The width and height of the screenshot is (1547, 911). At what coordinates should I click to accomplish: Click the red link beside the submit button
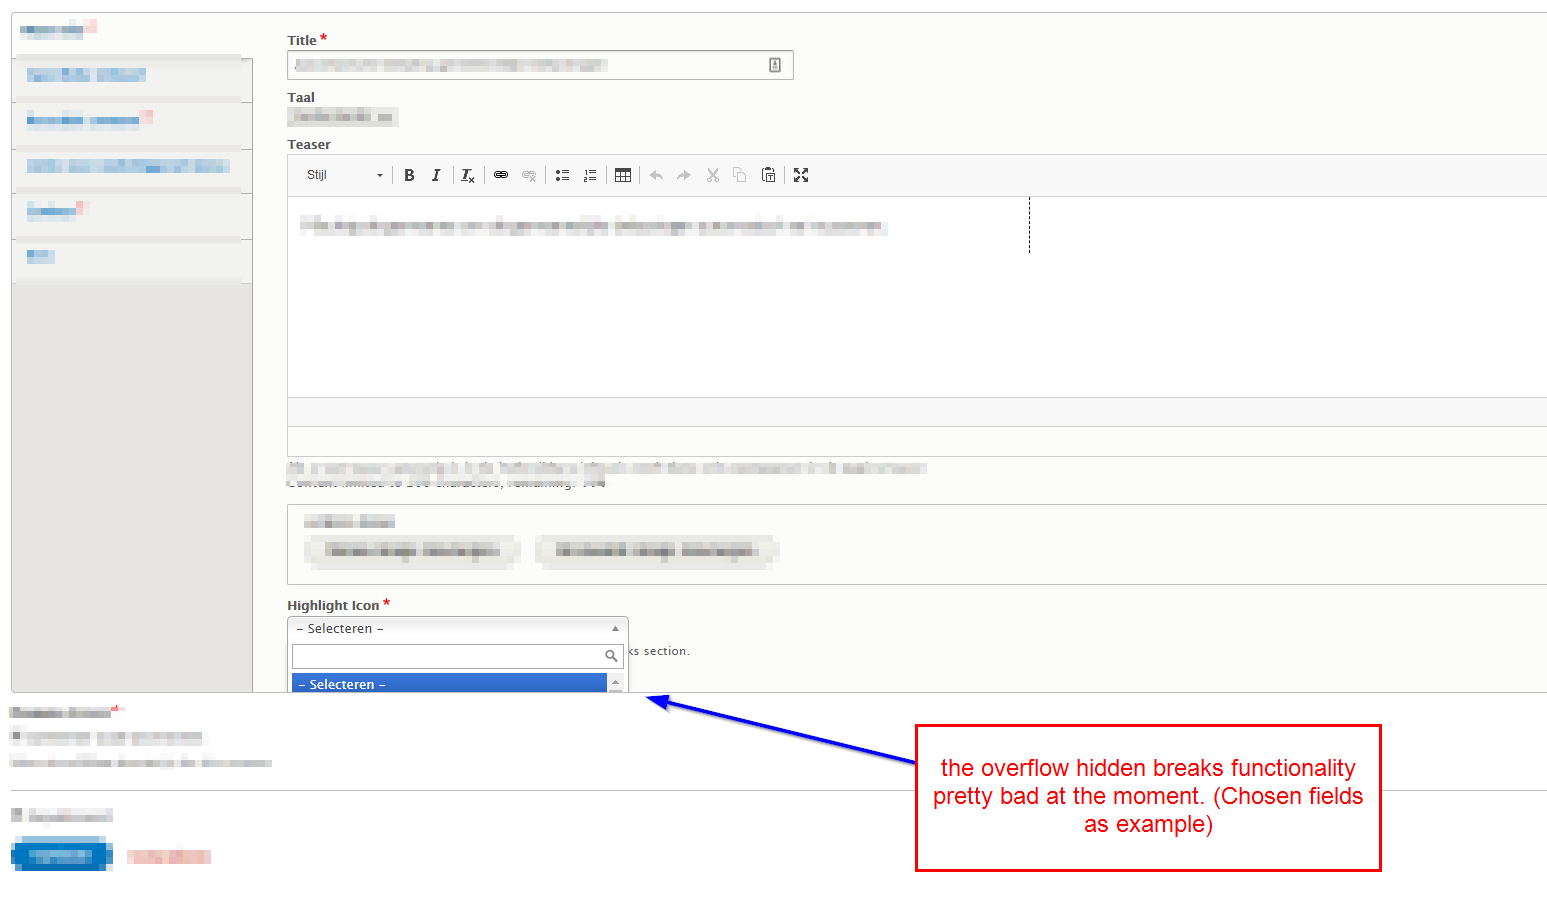pos(168,855)
